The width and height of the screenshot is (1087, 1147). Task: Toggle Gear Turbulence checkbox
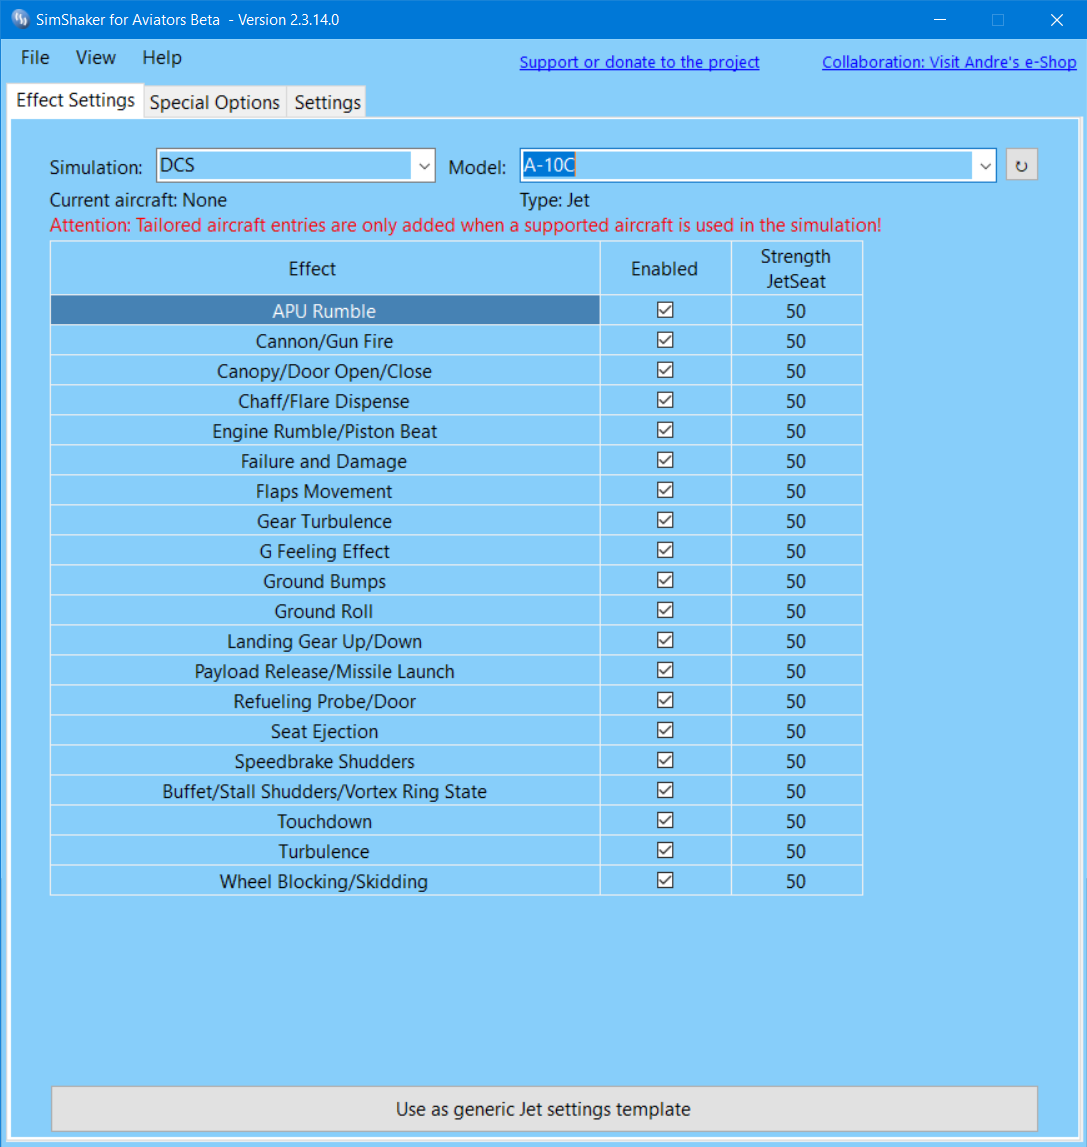pos(665,520)
